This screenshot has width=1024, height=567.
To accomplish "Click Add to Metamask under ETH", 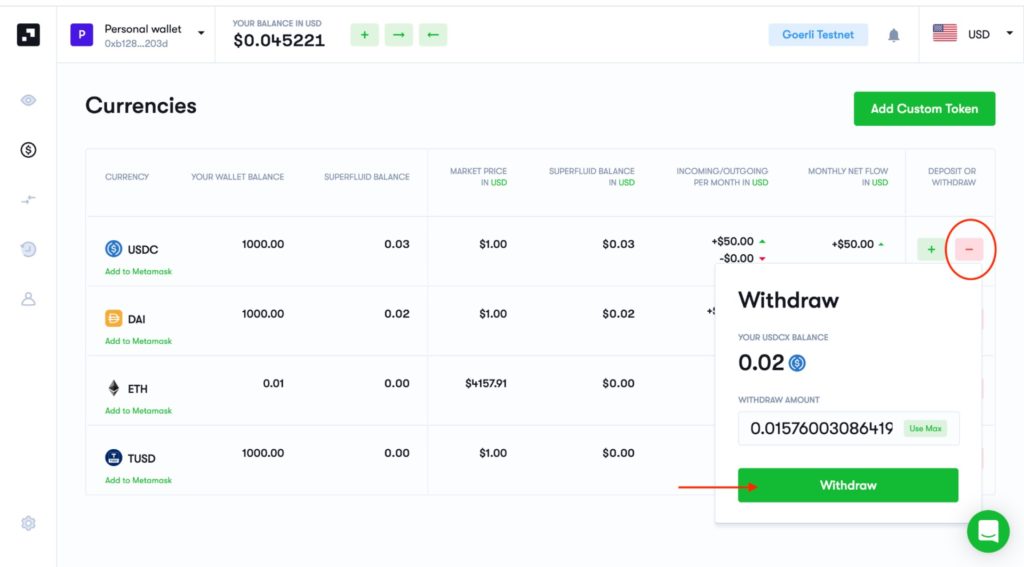I will click(138, 410).
